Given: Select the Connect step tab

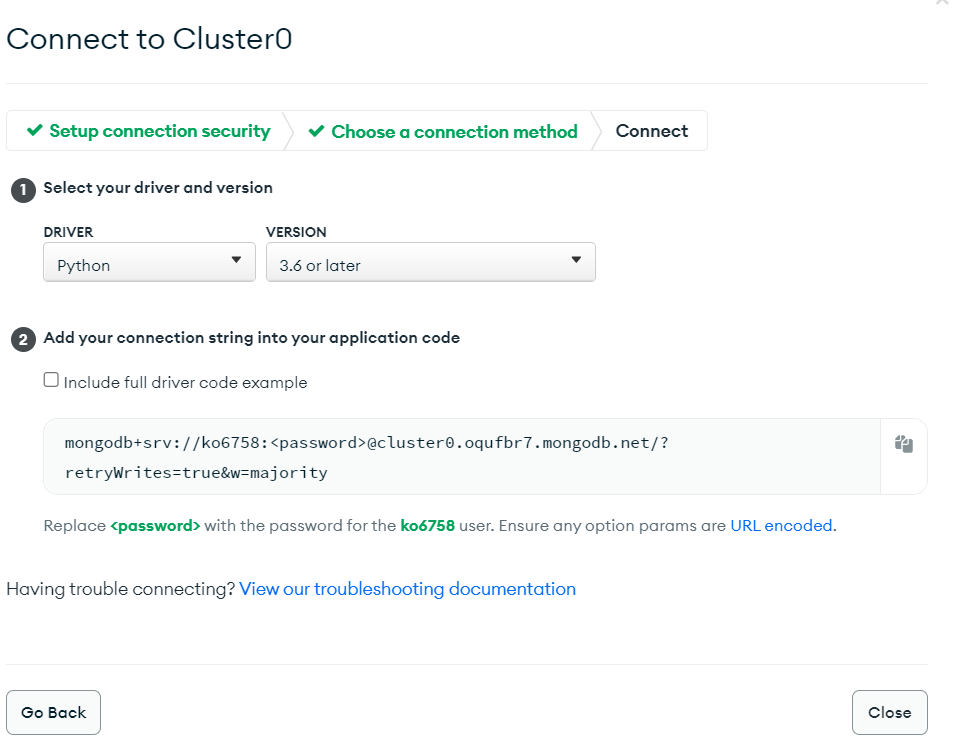Looking at the screenshot, I should (x=652, y=131).
